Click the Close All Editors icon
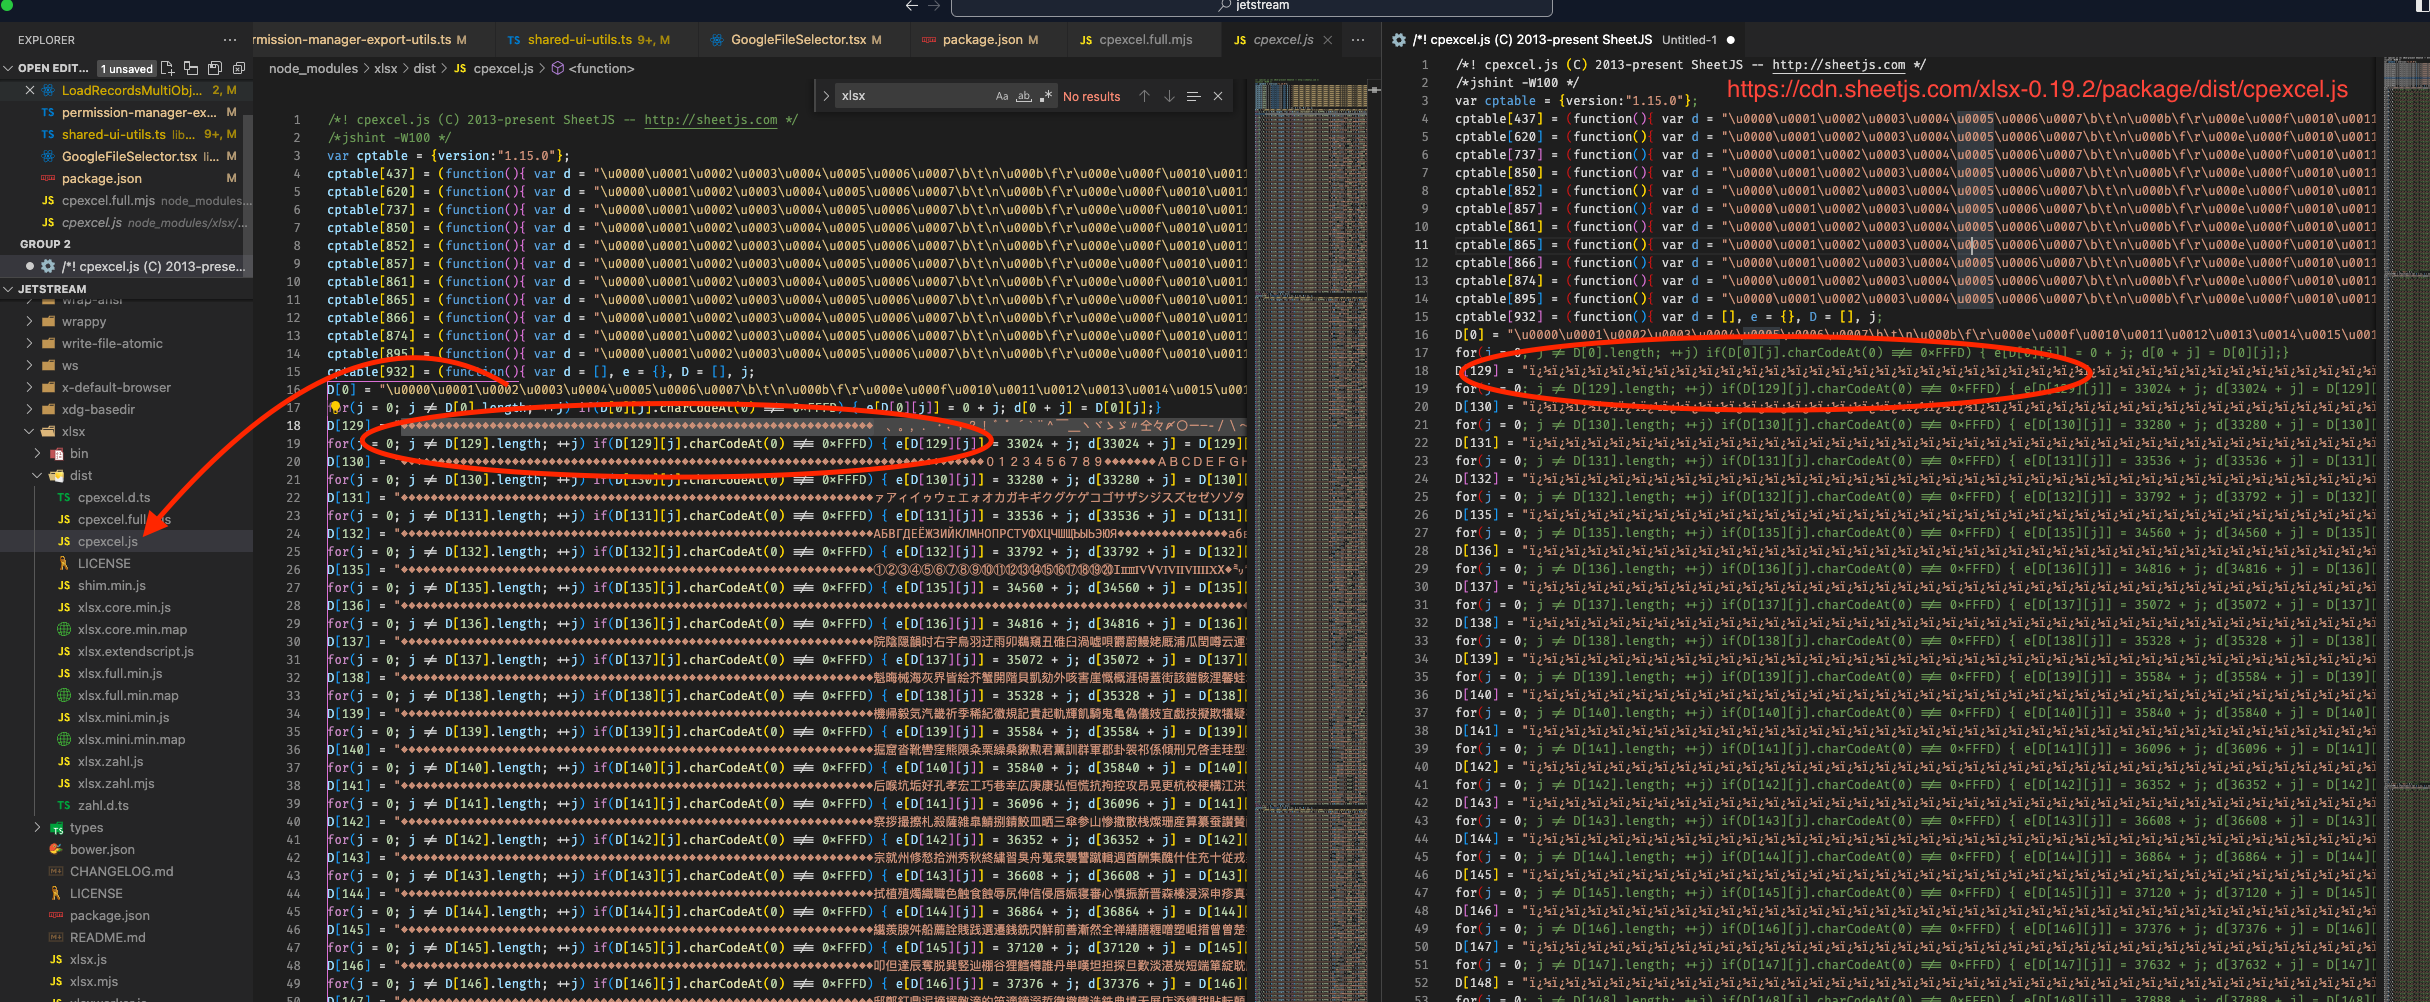This screenshot has width=2430, height=1002. 239,68
